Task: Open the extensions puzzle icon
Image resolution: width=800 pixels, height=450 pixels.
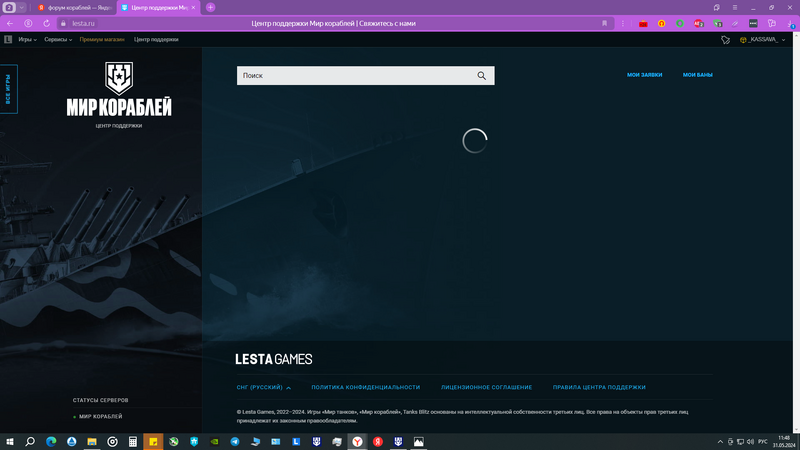Action: click(771, 23)
